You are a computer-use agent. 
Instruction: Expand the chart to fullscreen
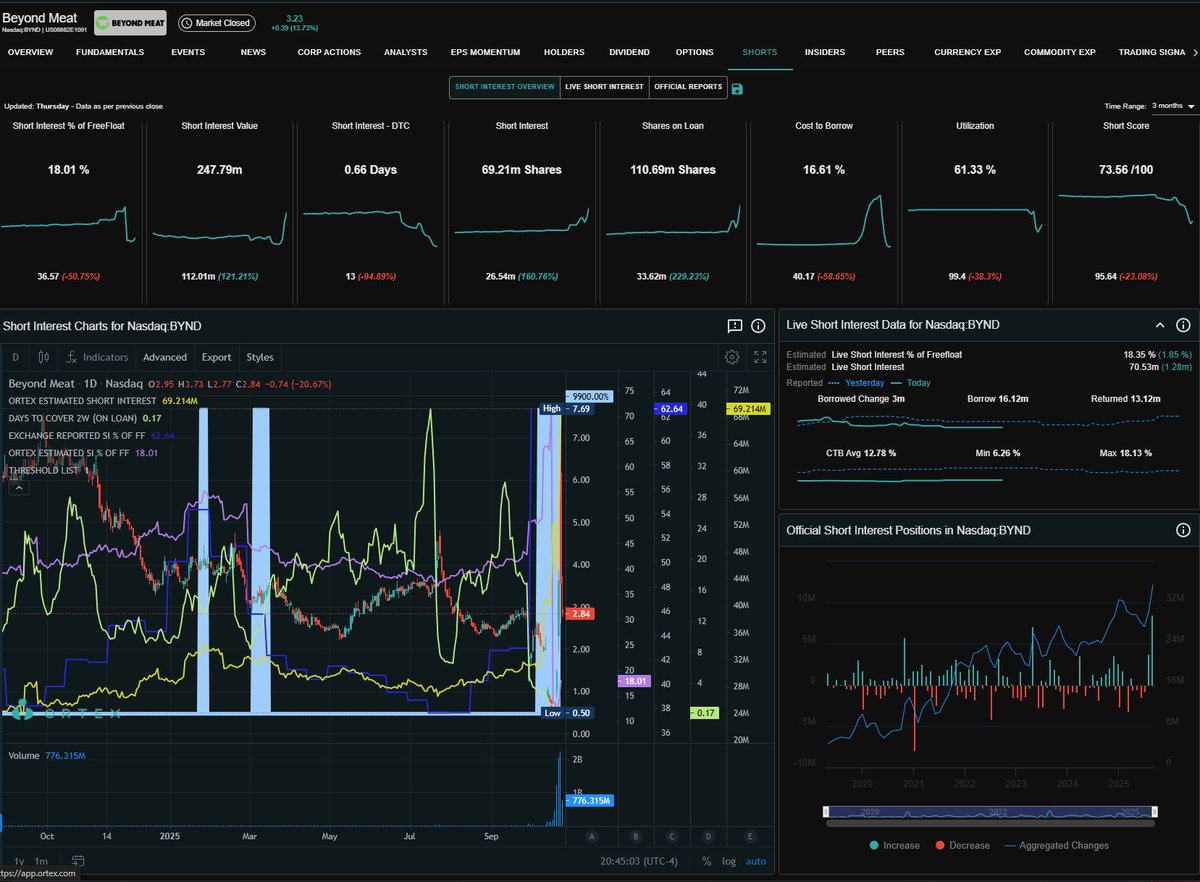click(x=760, y=357)
